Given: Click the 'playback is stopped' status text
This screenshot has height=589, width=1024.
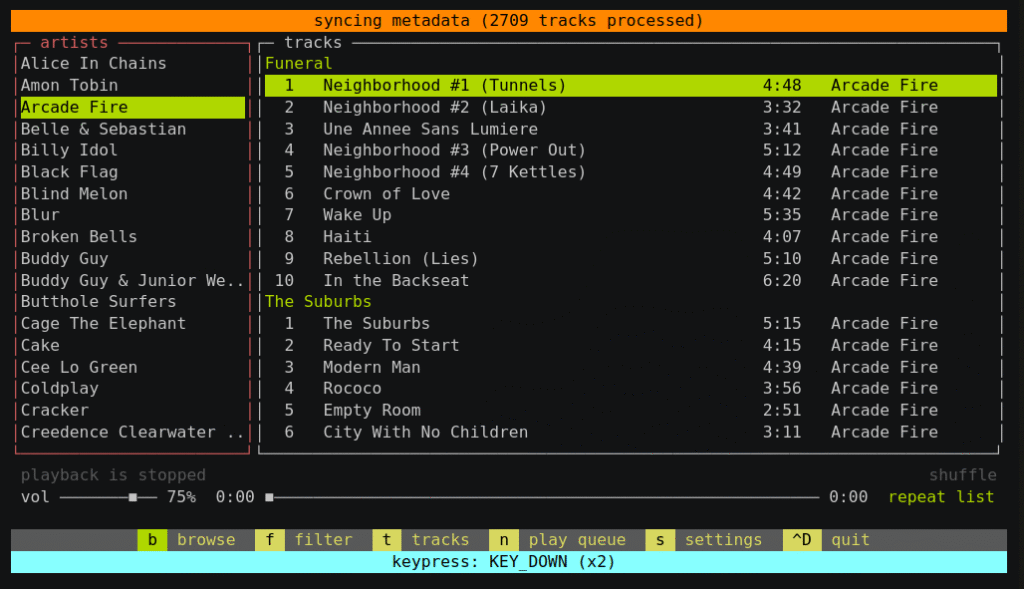Looking at the screenshot, I should [113, 475].
